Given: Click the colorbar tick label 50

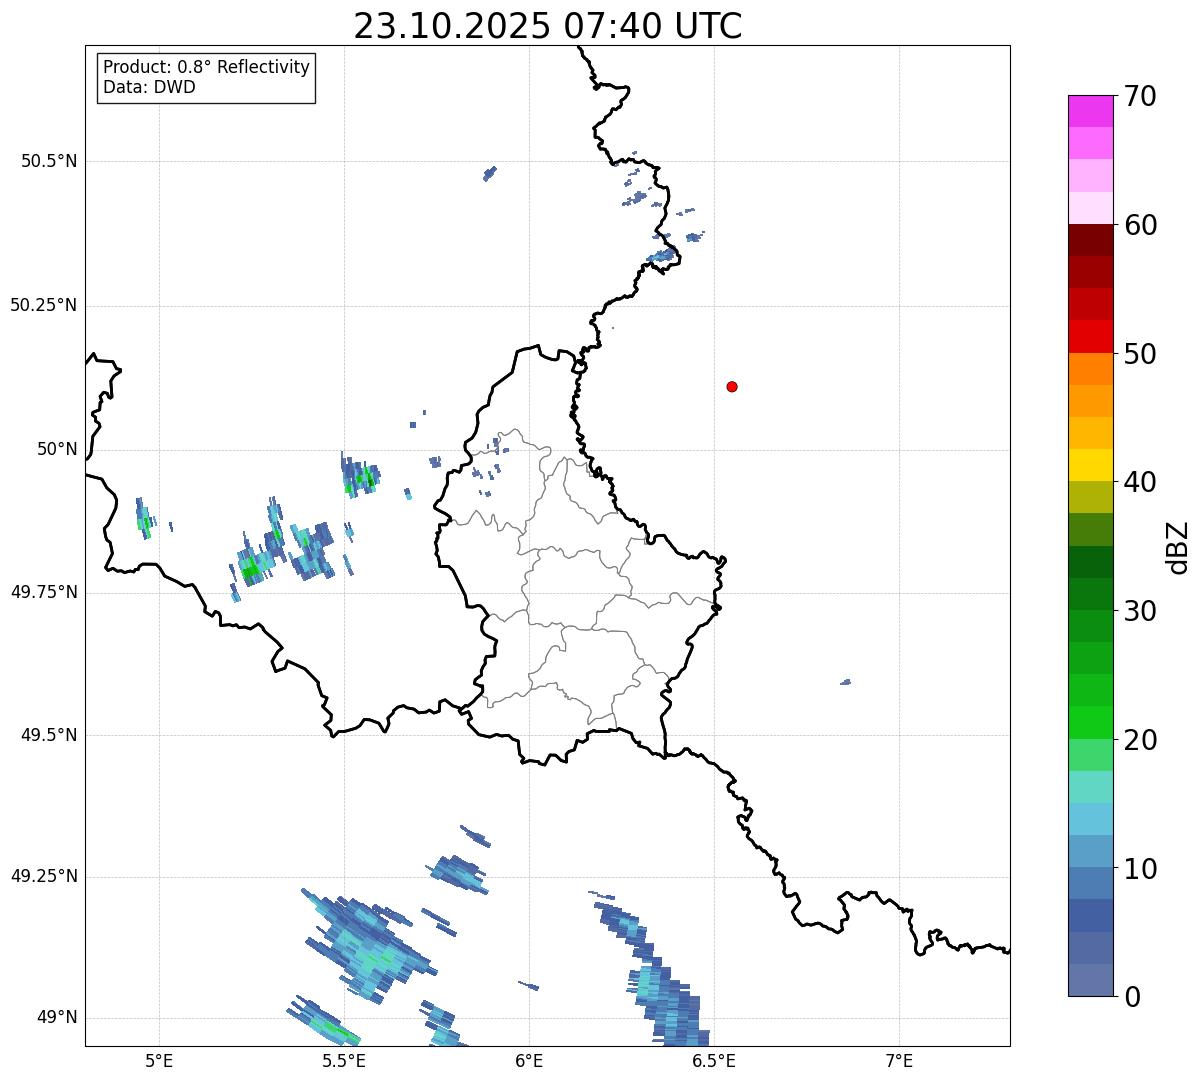Looking at the screenshot, I should point(1140,354).
